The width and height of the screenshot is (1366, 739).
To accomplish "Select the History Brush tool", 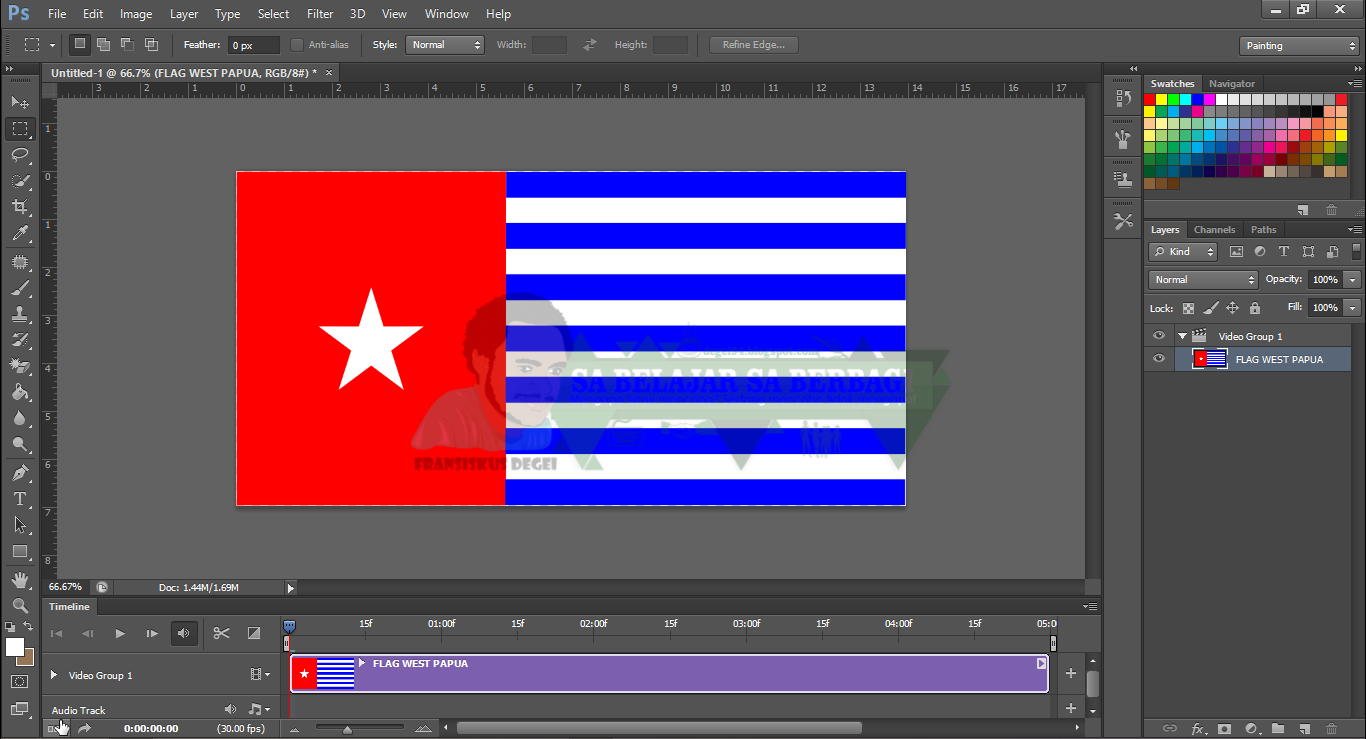I will click(20, 340).
